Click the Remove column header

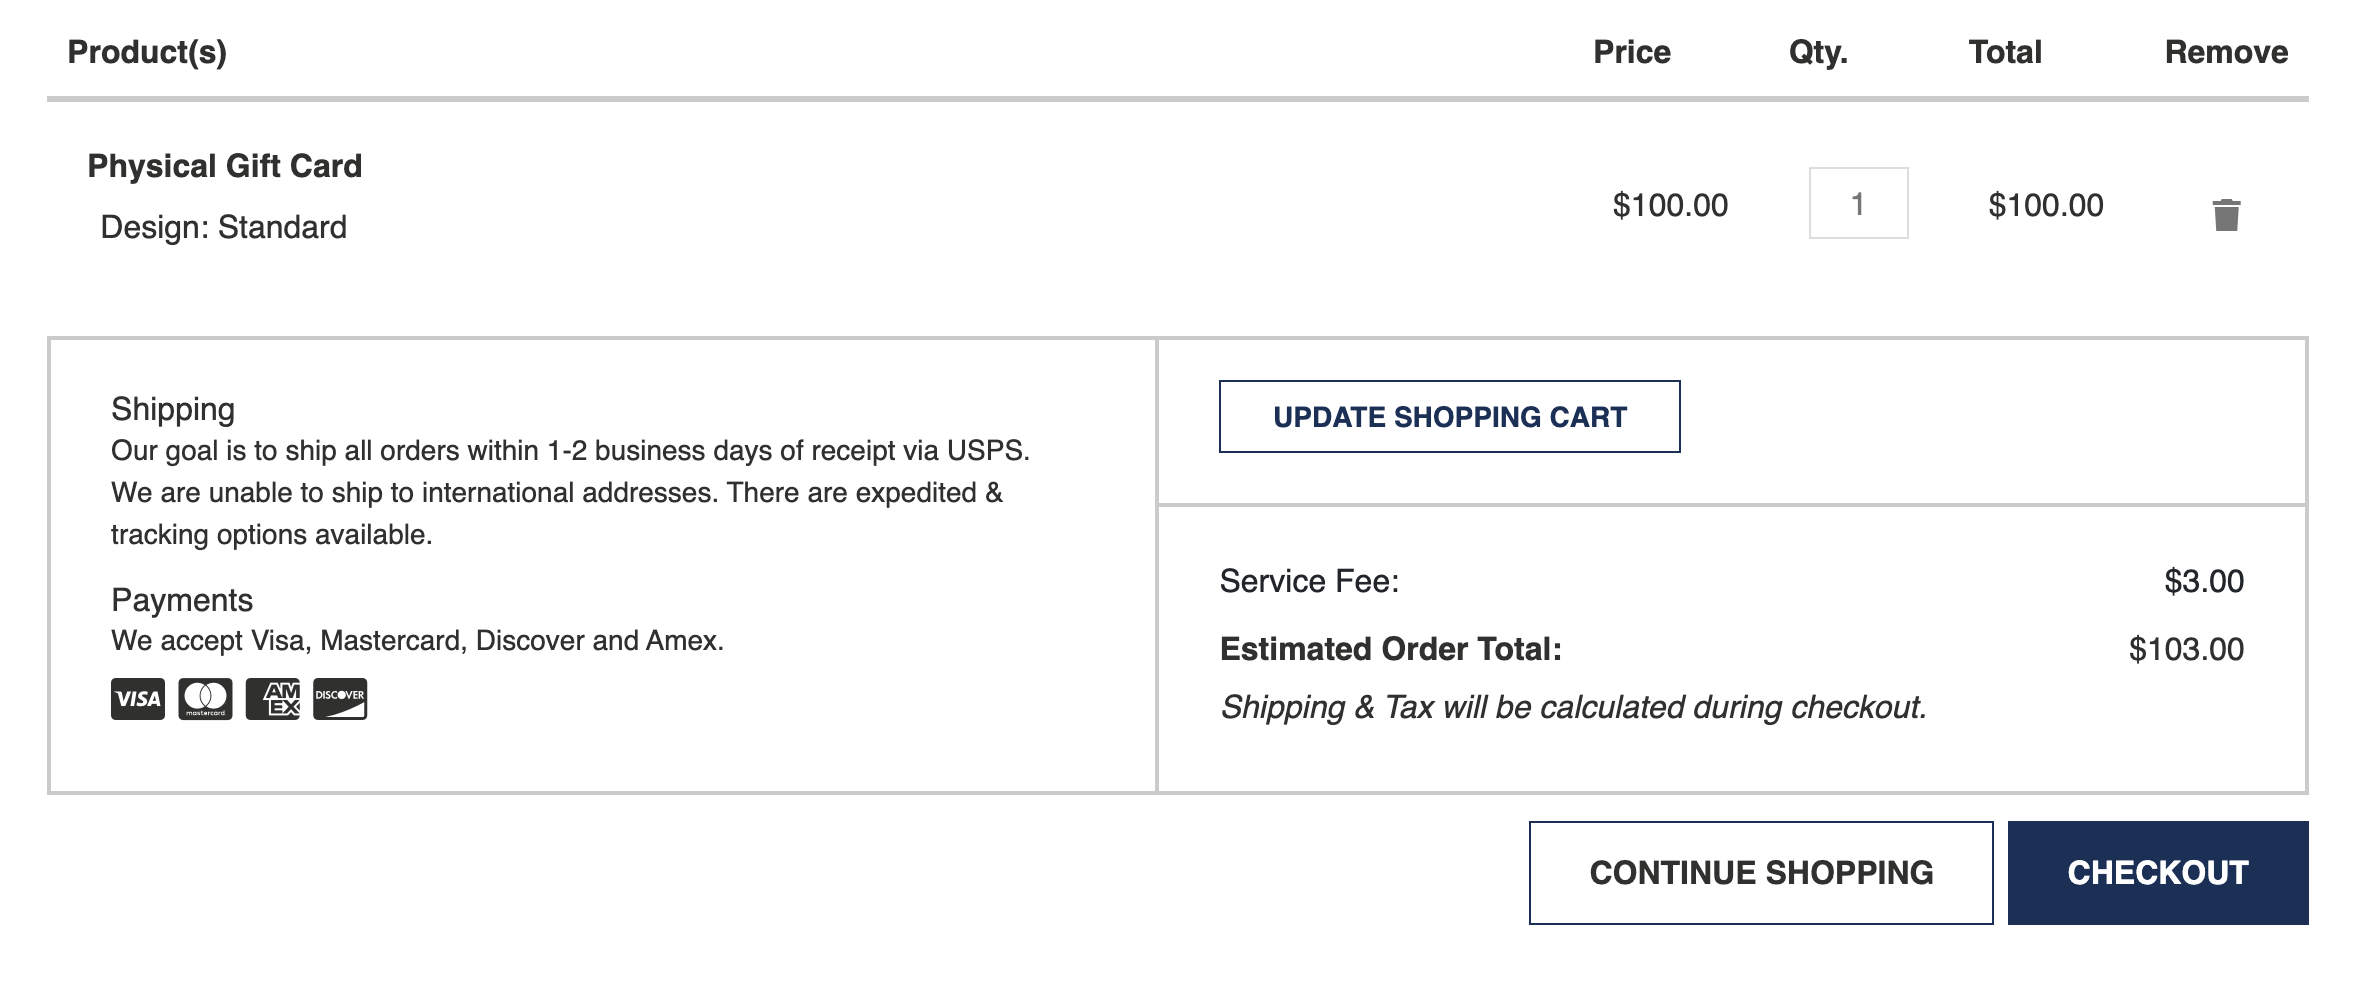pos(2226,52)
